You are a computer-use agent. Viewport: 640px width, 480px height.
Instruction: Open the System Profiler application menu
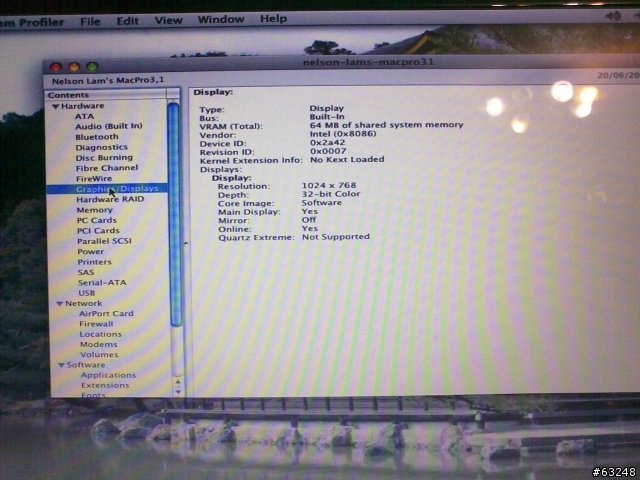pyautogui.click(x=32, y=22)
